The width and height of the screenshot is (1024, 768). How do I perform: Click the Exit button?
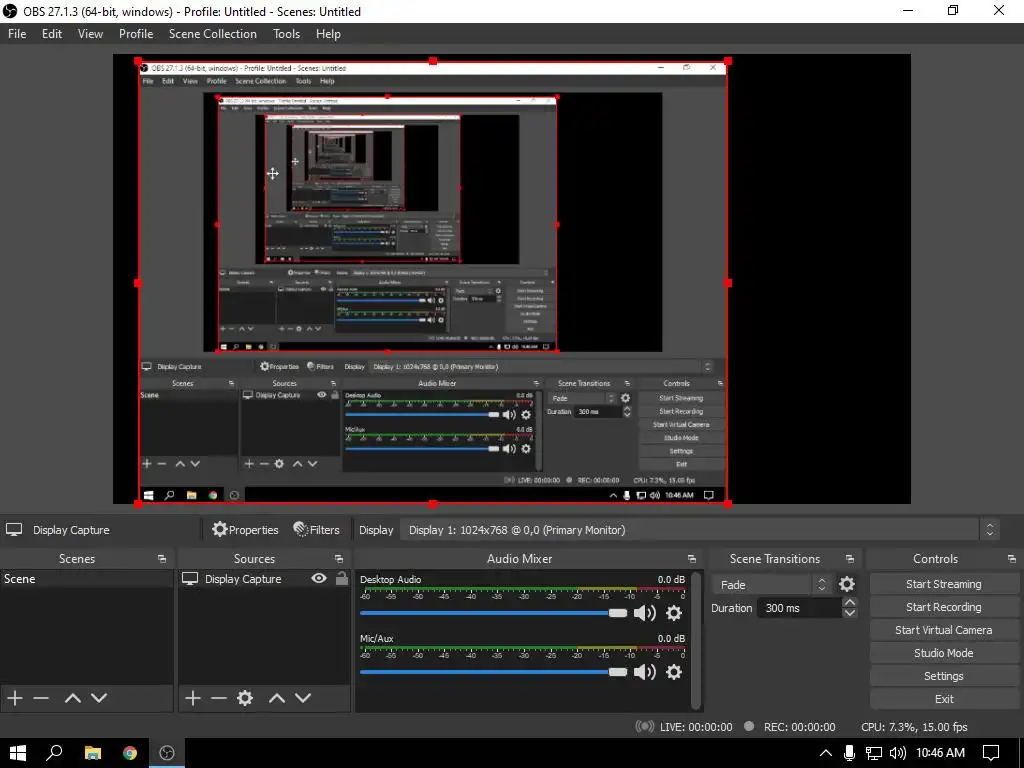944,699
